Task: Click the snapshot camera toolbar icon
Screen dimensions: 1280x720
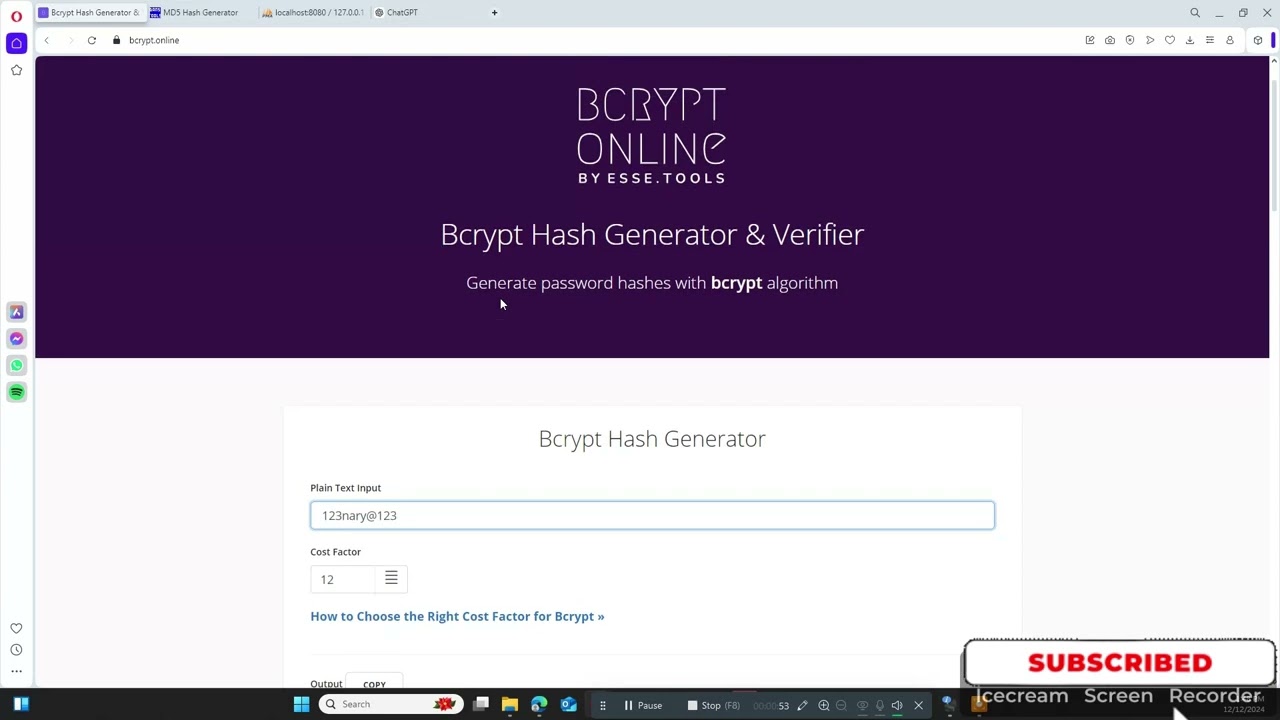Action: tap(1110, 40)
